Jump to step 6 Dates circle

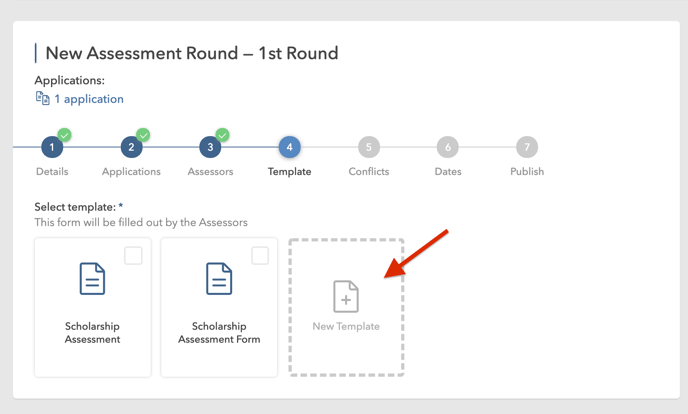tap(447, 147)
